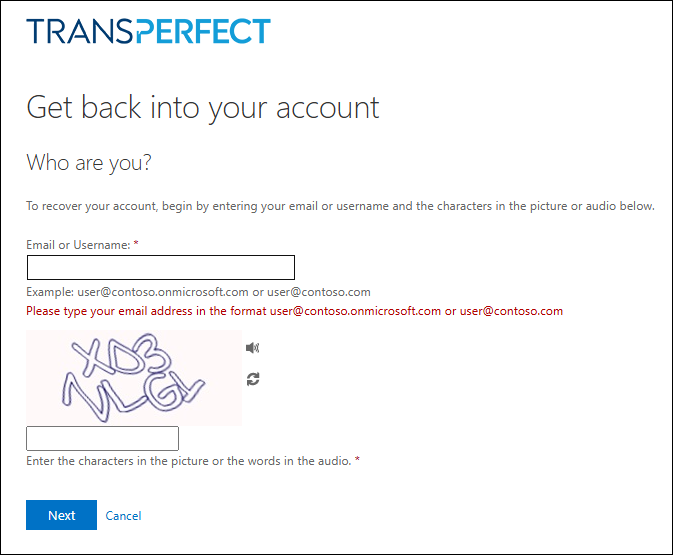Screen dimensions: 673x555
Task: Cancel the account recovery
Action: tap(123, 516)
